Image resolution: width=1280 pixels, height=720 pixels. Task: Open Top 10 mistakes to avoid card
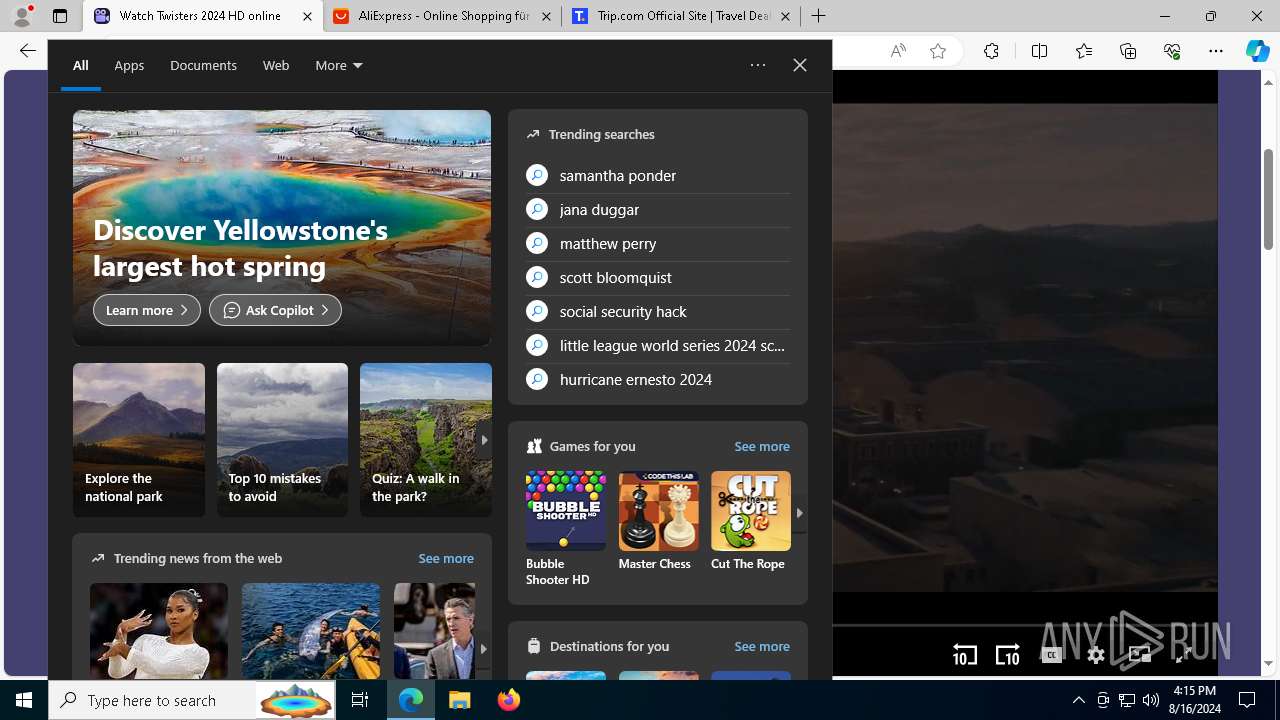click(282, 440)
